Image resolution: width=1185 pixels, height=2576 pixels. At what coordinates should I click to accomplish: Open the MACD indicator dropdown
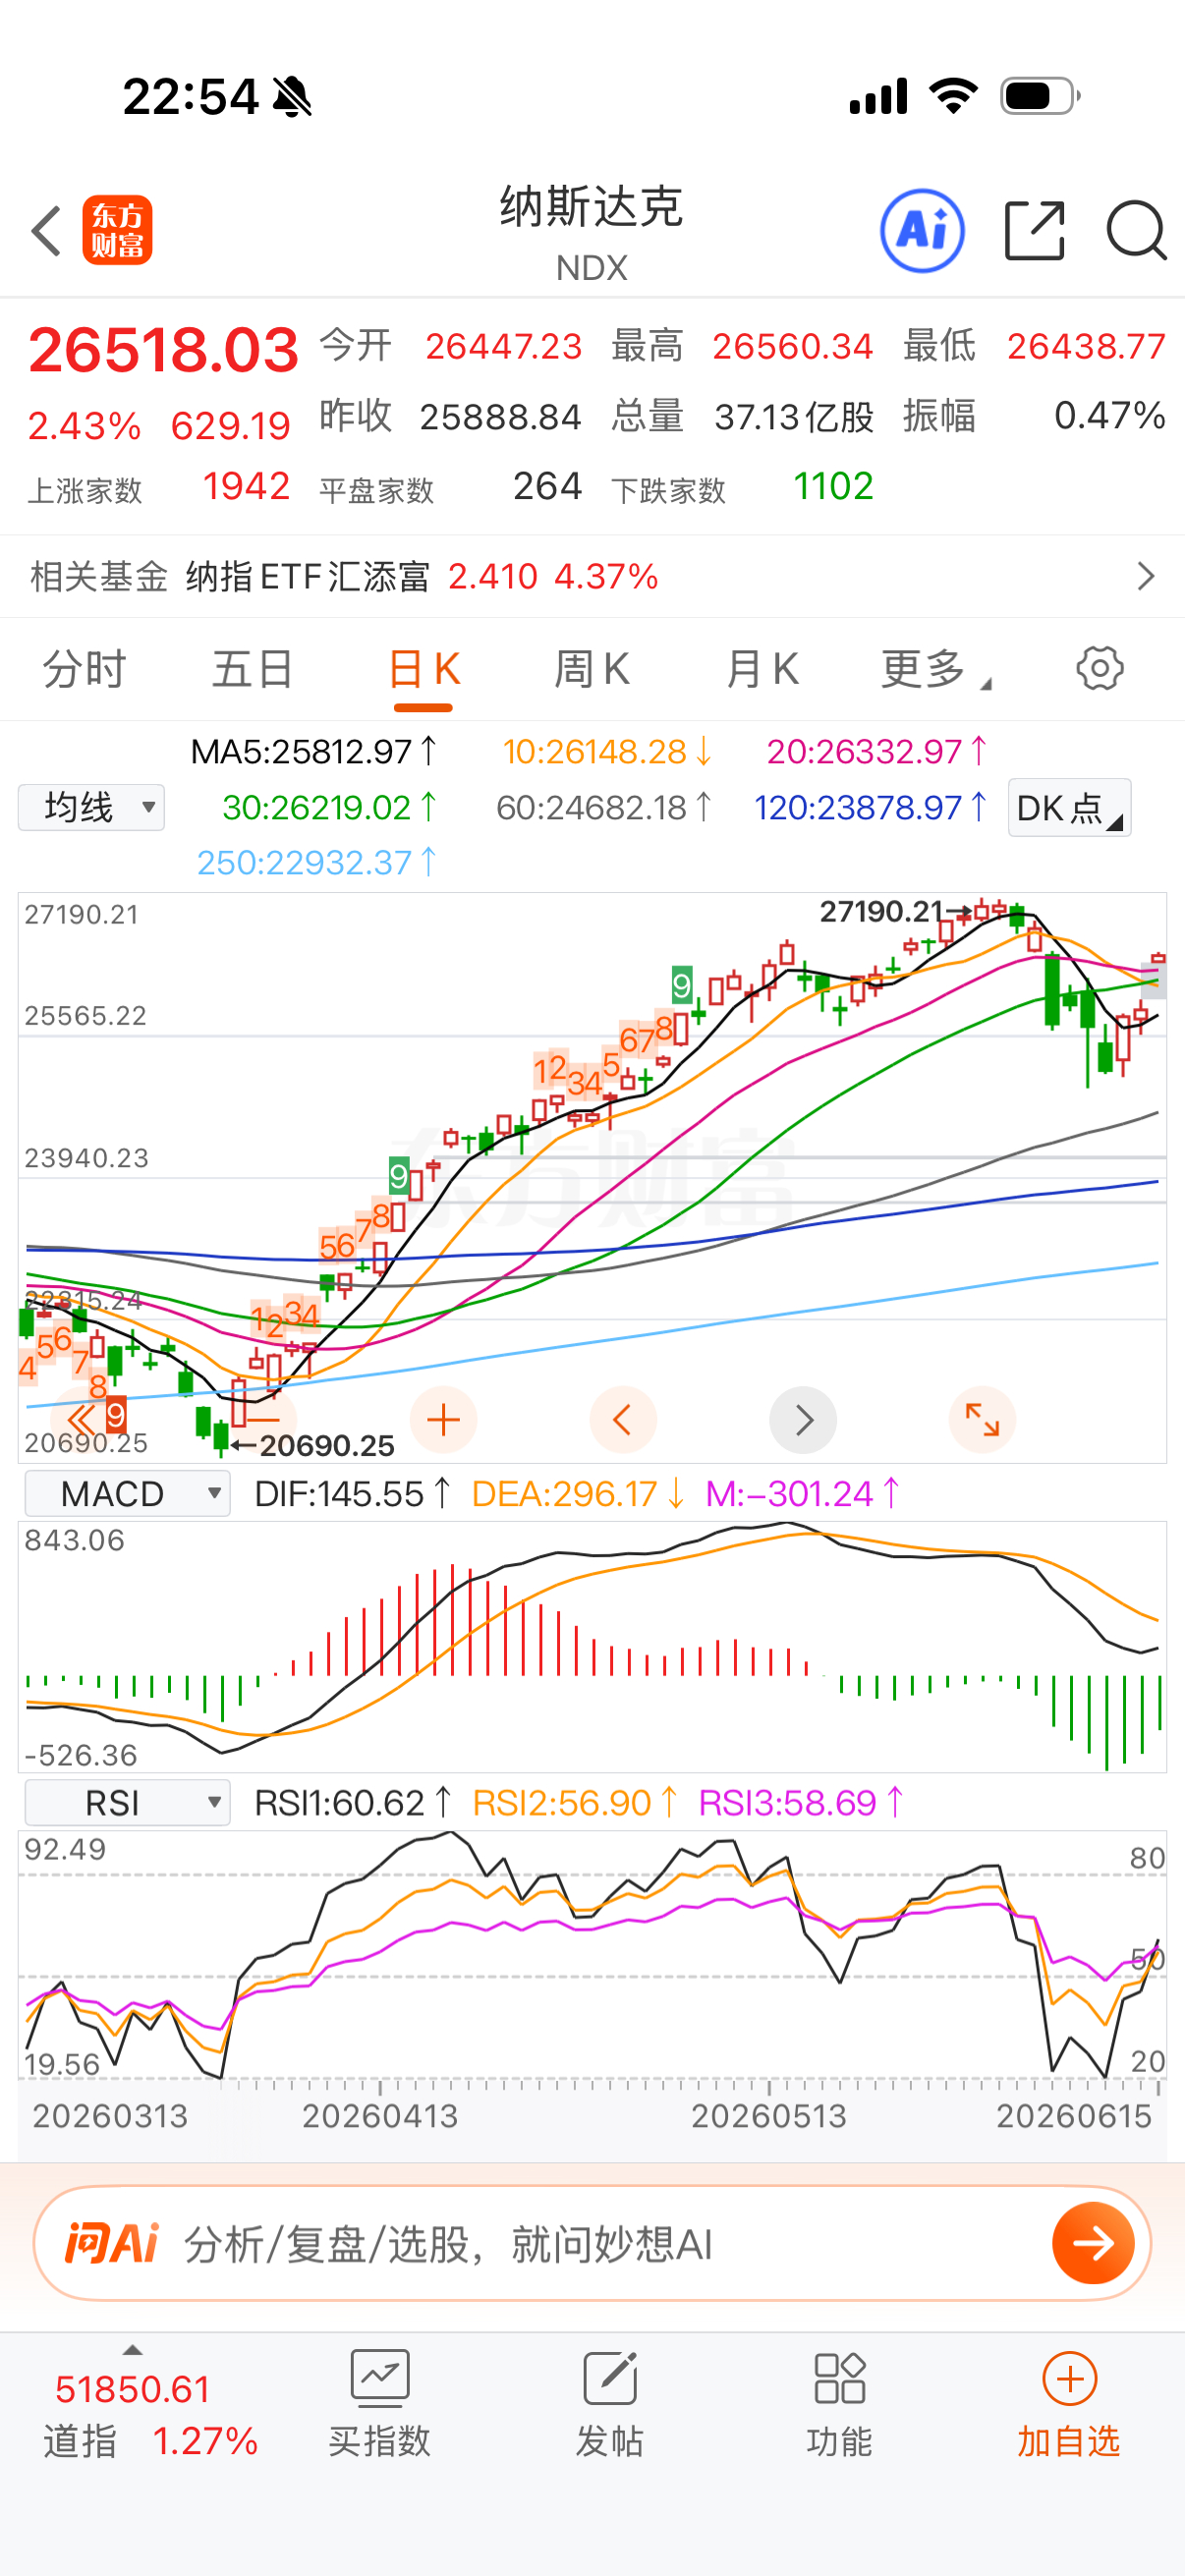tap(128, 1493)
